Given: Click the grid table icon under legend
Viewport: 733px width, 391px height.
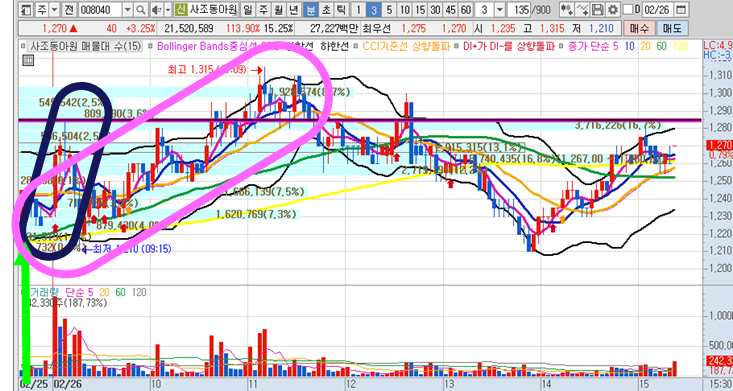Looking at the screenshot, I should [x=28, y=60].
